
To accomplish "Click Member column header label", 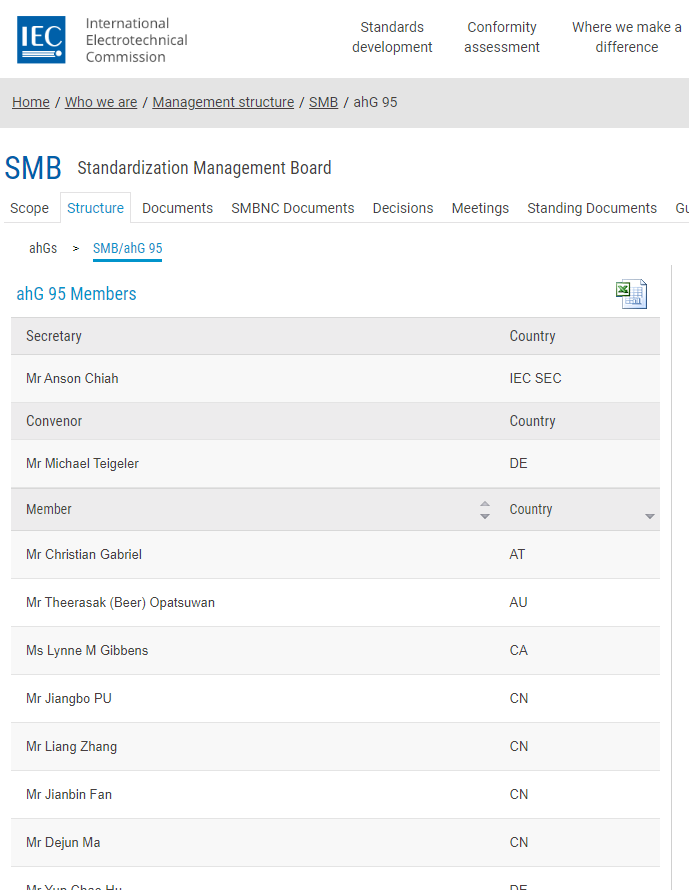I will (49, 509).
